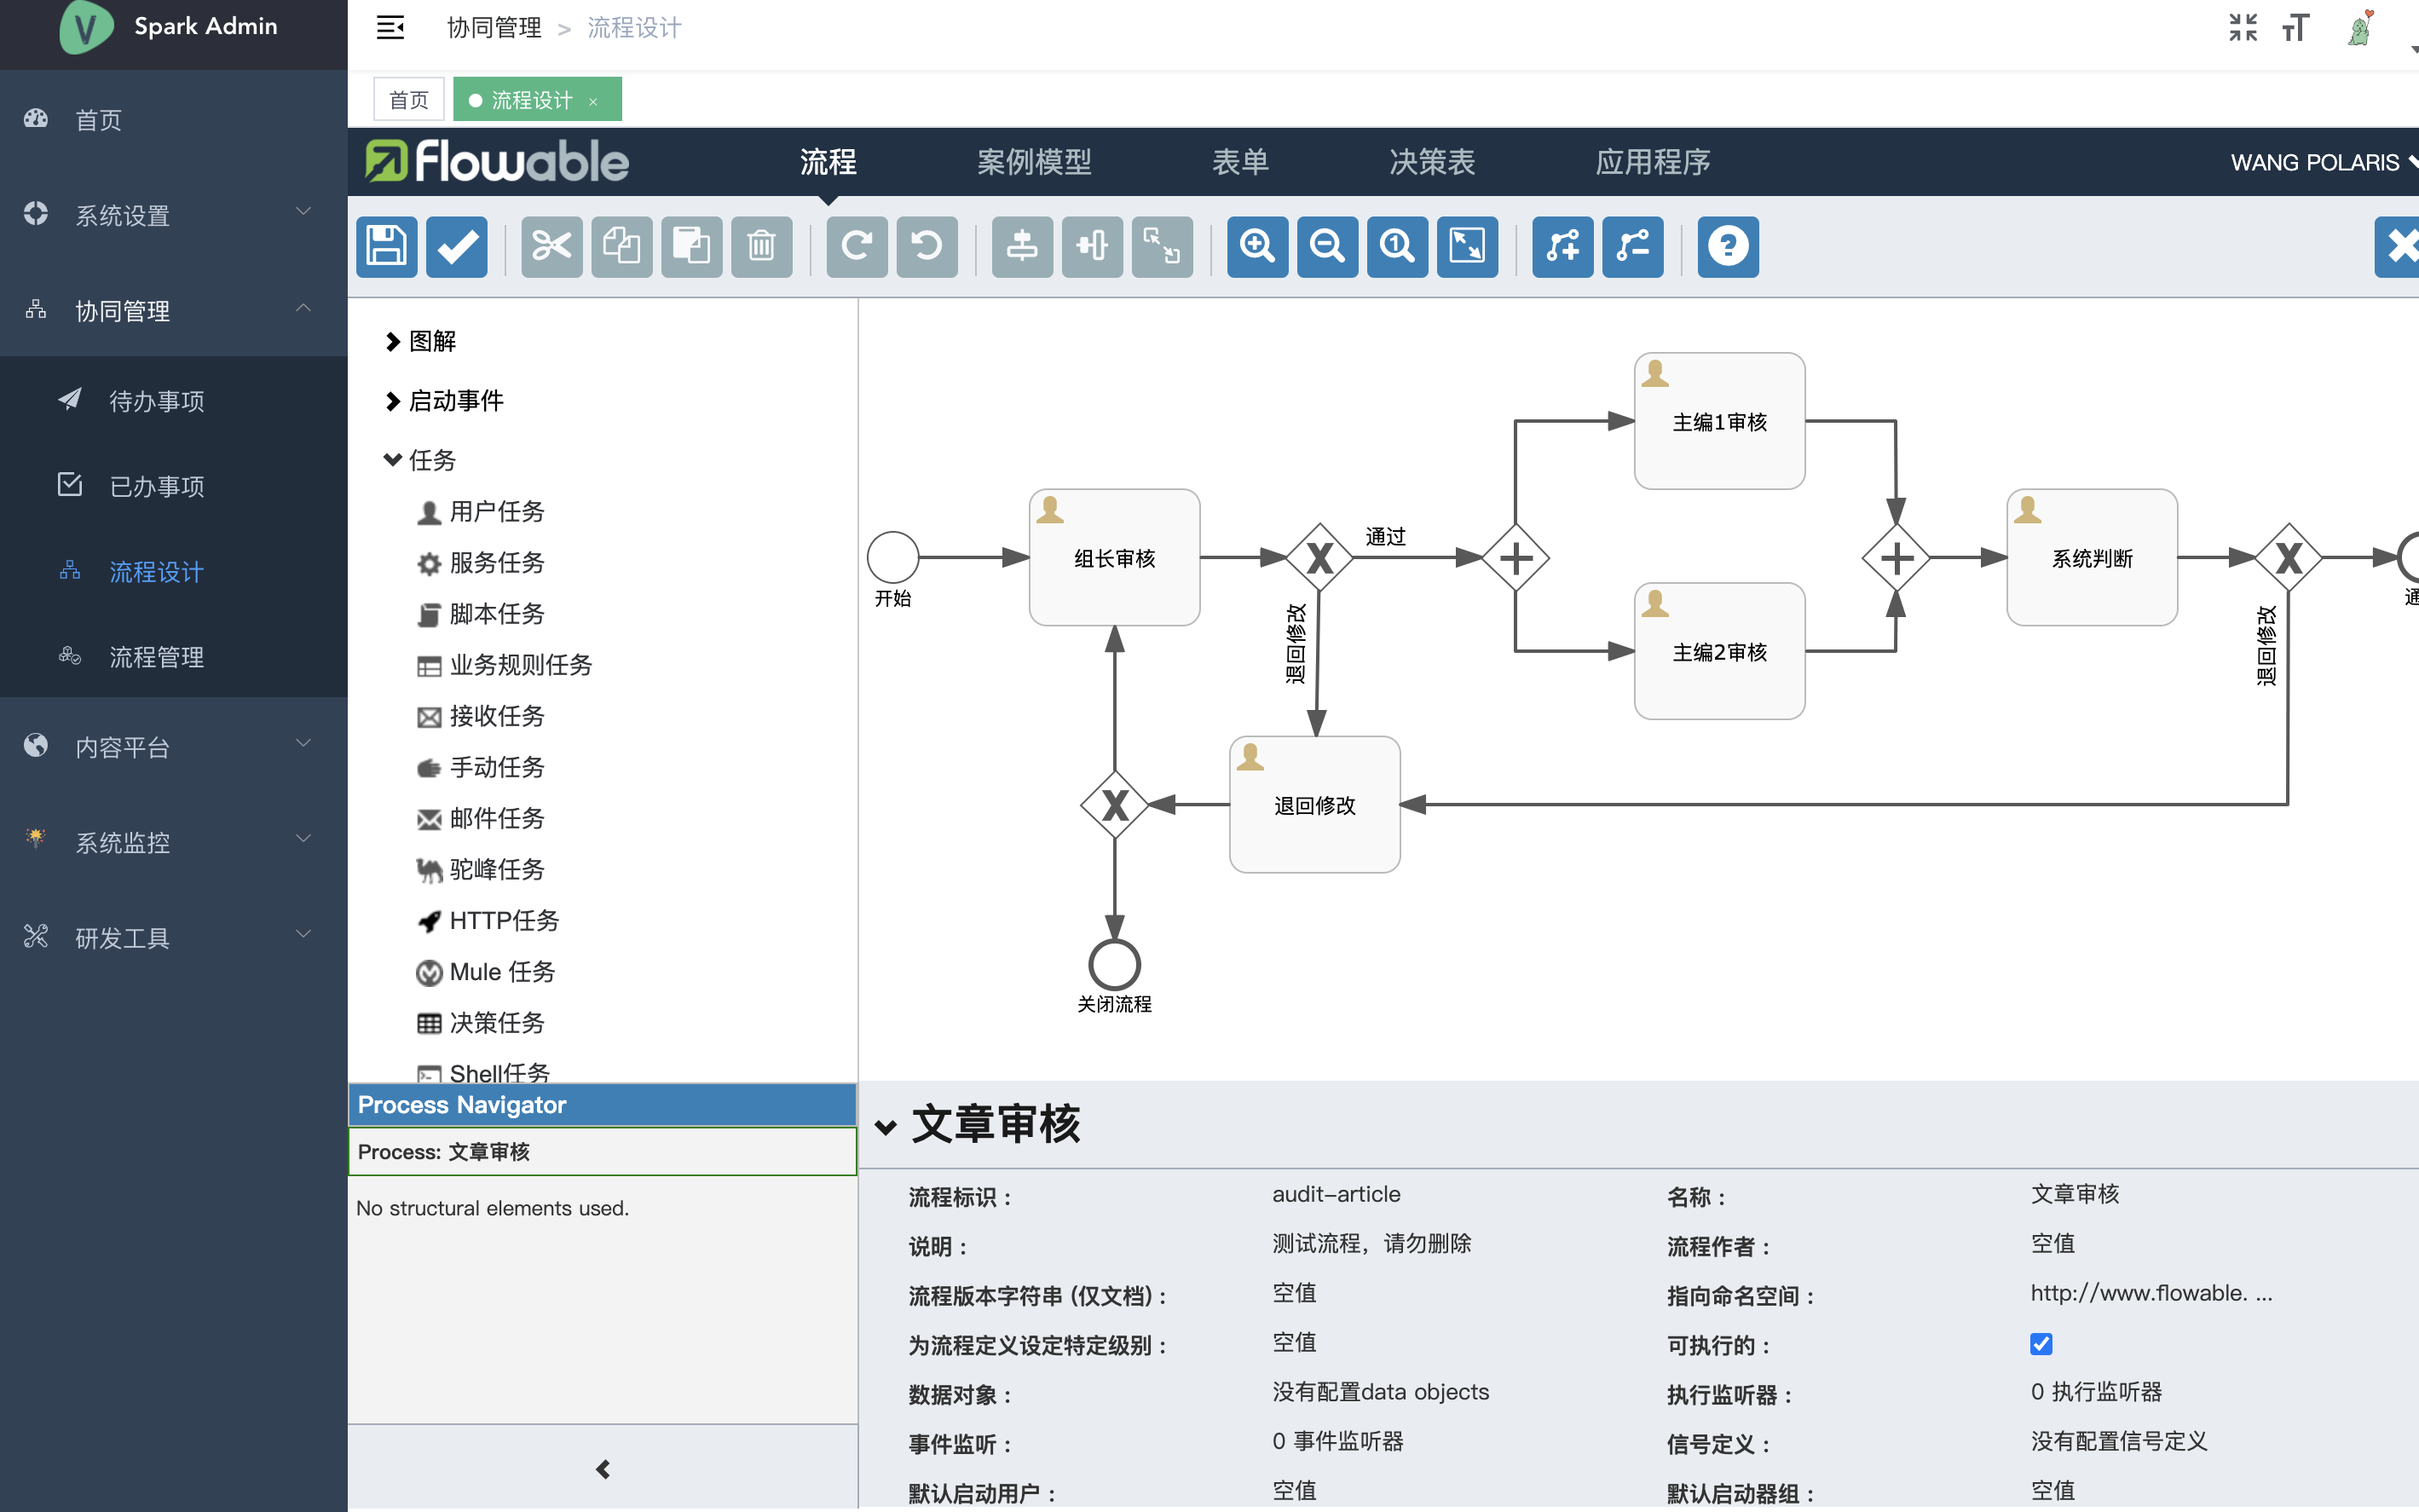
Task: Collapse left palette with arrow
Action: pyautogui.click(x=603, y=1469)
